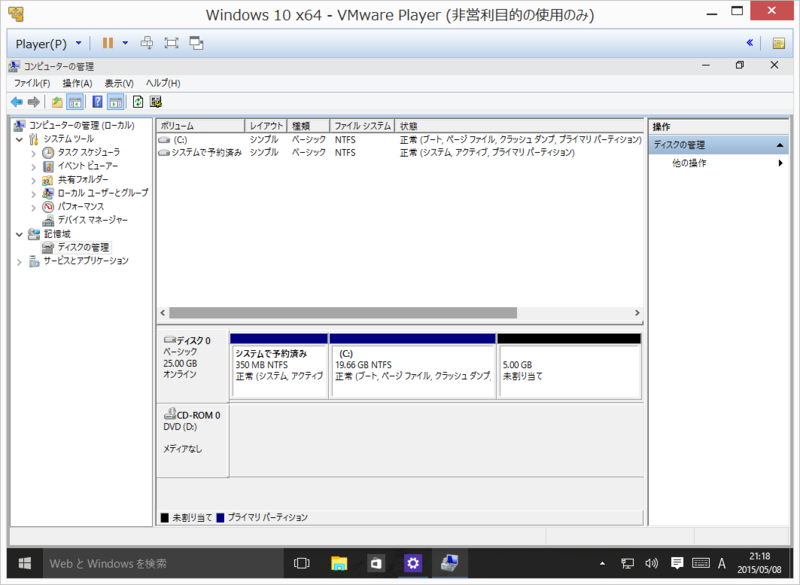Screen dimensions: 800x585
Task: Click the network icon in system tray
Action: (x=627, y=564)
